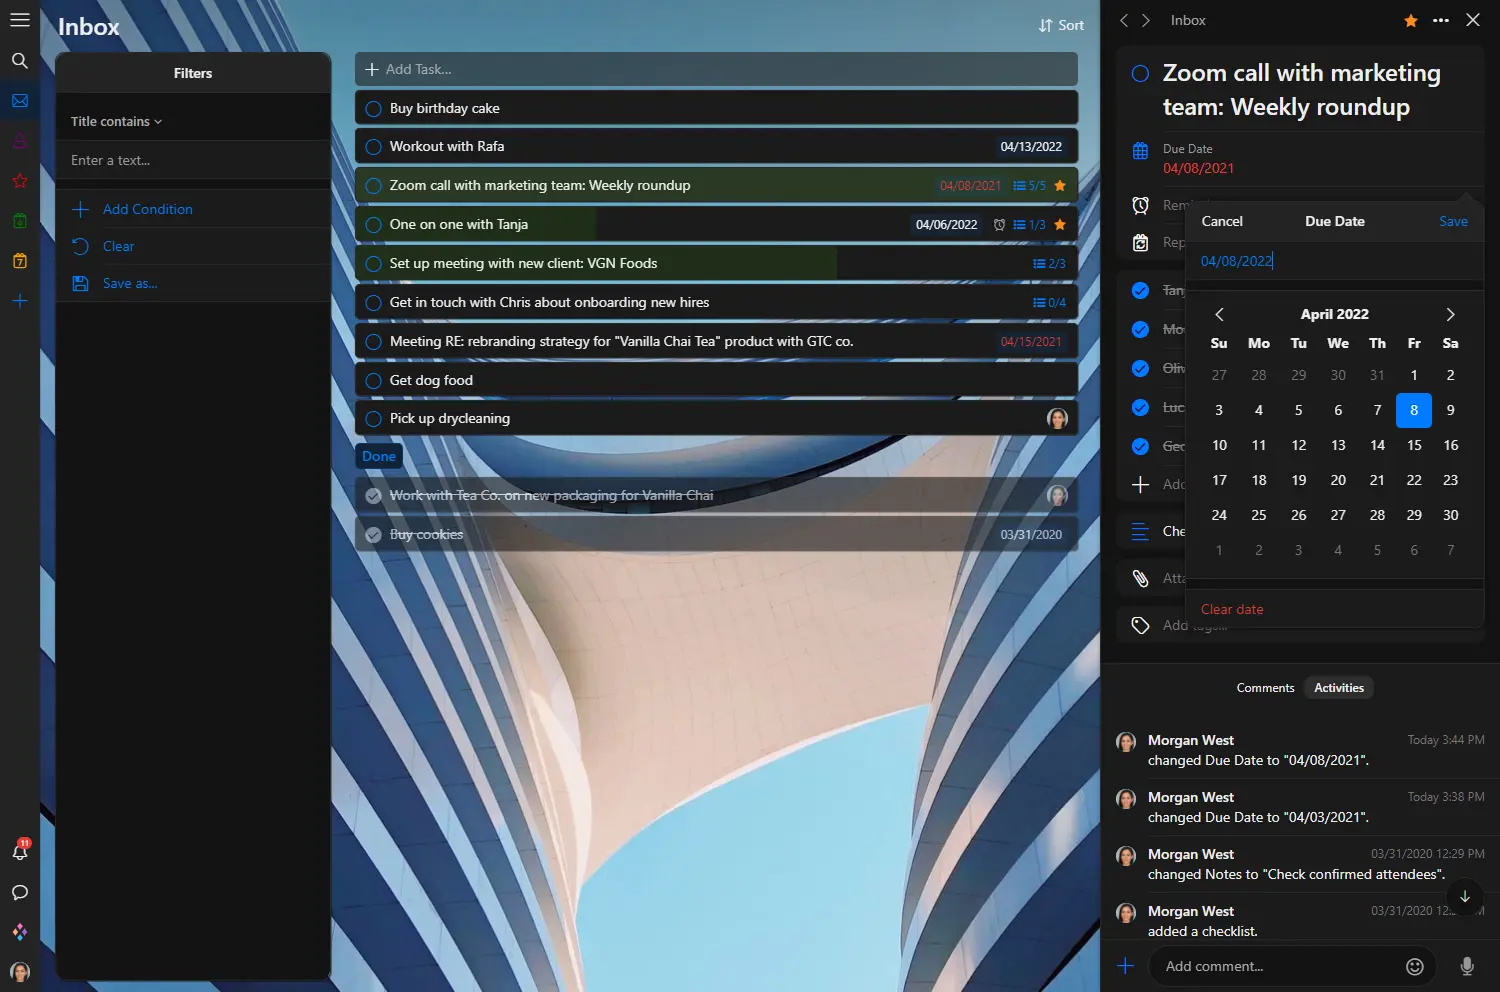The image size is (1500, 992).
Task: Open the Sort options
Action: 1061,26
